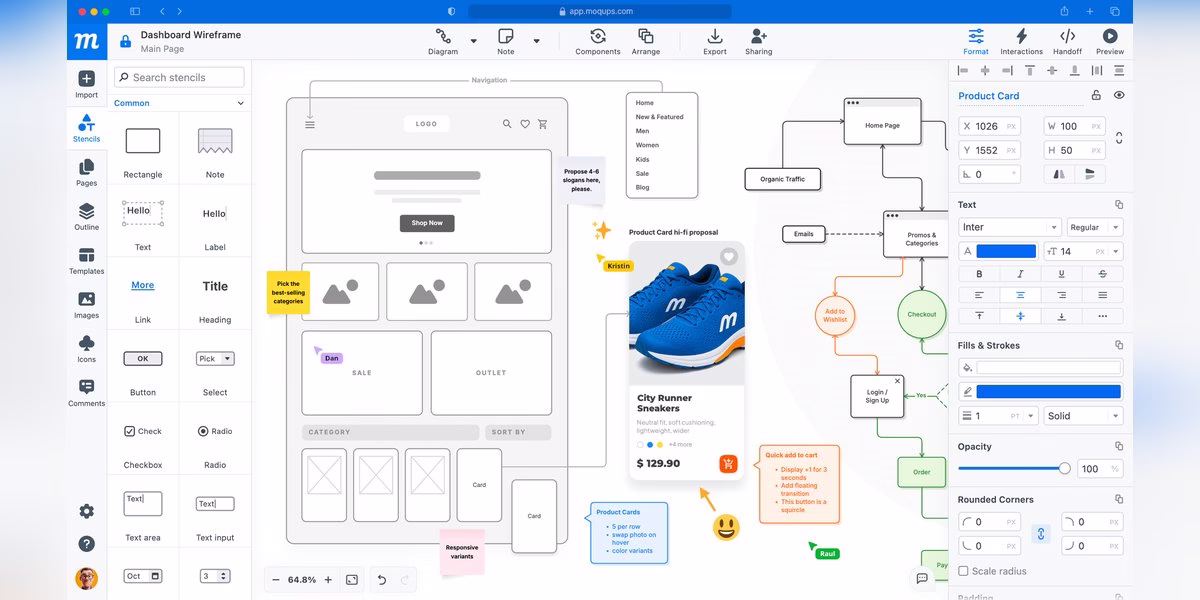Open the Import panel
1200x600 pixels.
tap(87, 85)
